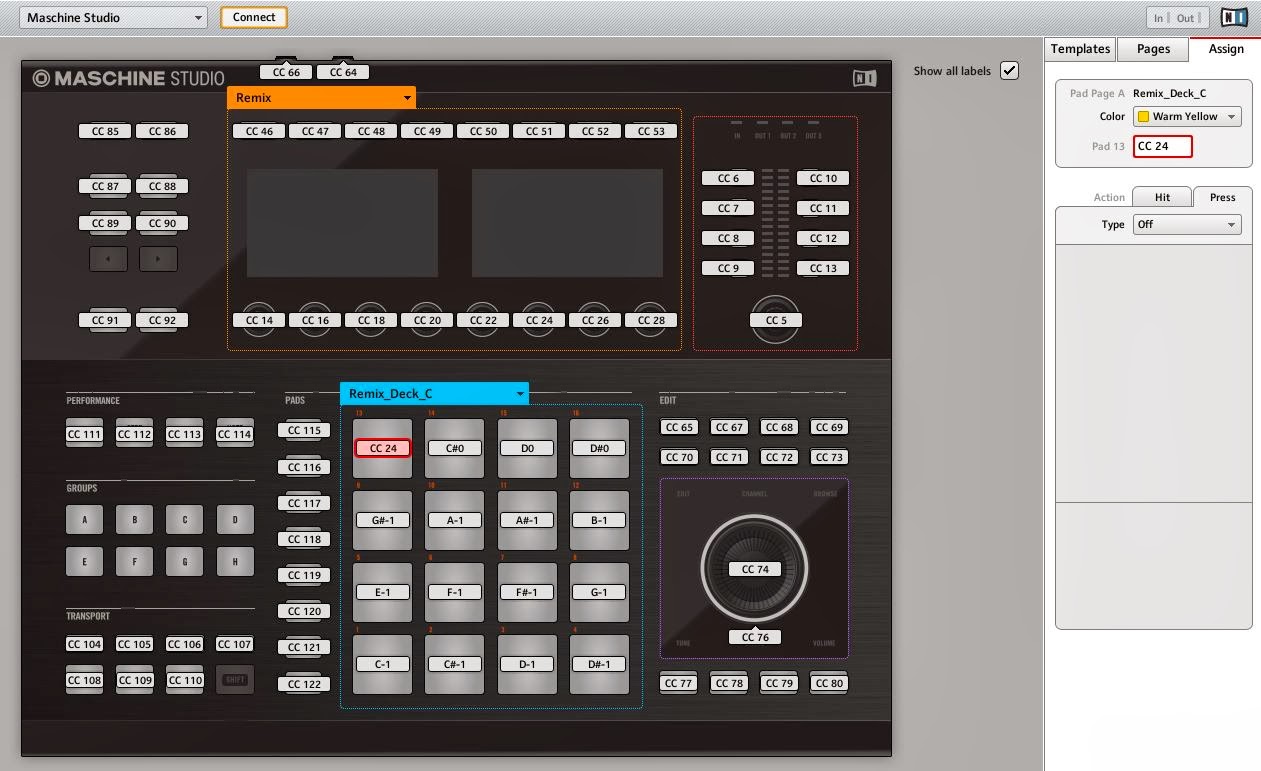Click the right arrow page button
This screenshot has width=1261, height=771.
tap(158, 258)
